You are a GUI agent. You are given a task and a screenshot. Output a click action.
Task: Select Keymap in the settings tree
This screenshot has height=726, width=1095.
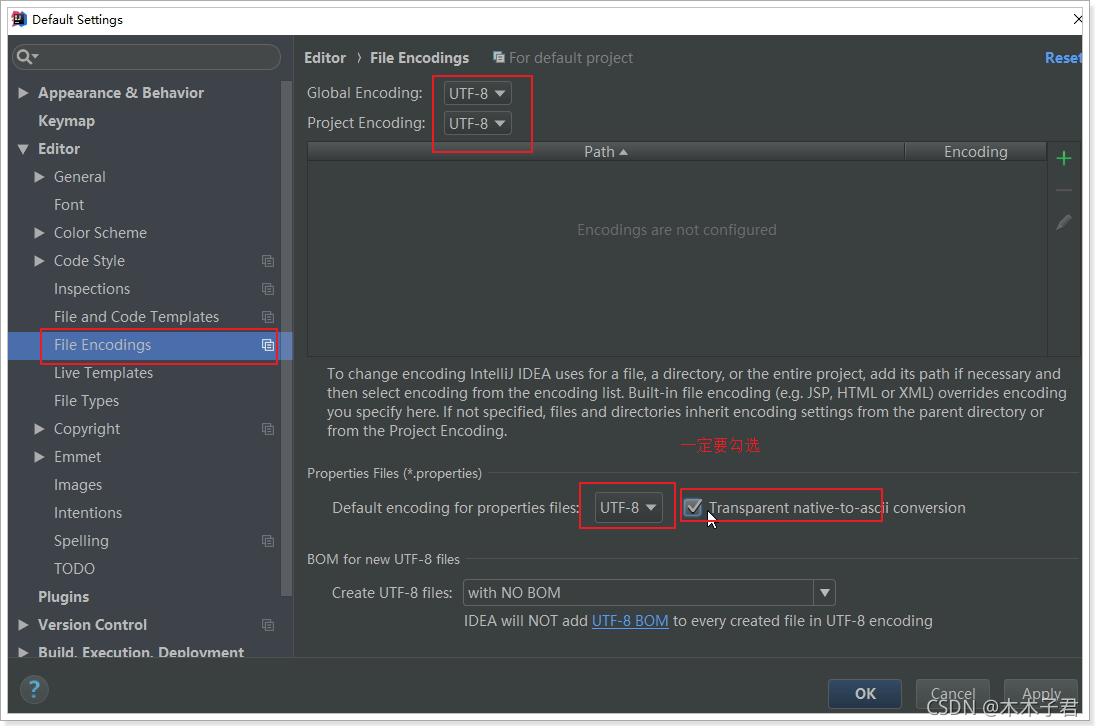point(66,121)
